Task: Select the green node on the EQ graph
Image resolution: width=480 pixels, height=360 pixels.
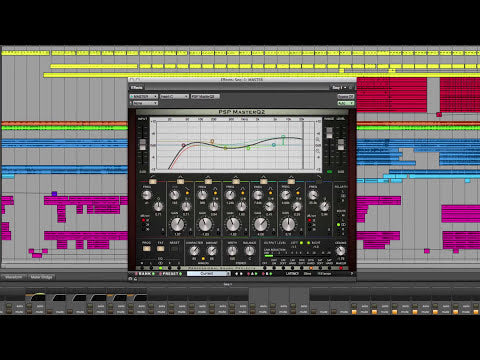Action: (x=248, y=148)
